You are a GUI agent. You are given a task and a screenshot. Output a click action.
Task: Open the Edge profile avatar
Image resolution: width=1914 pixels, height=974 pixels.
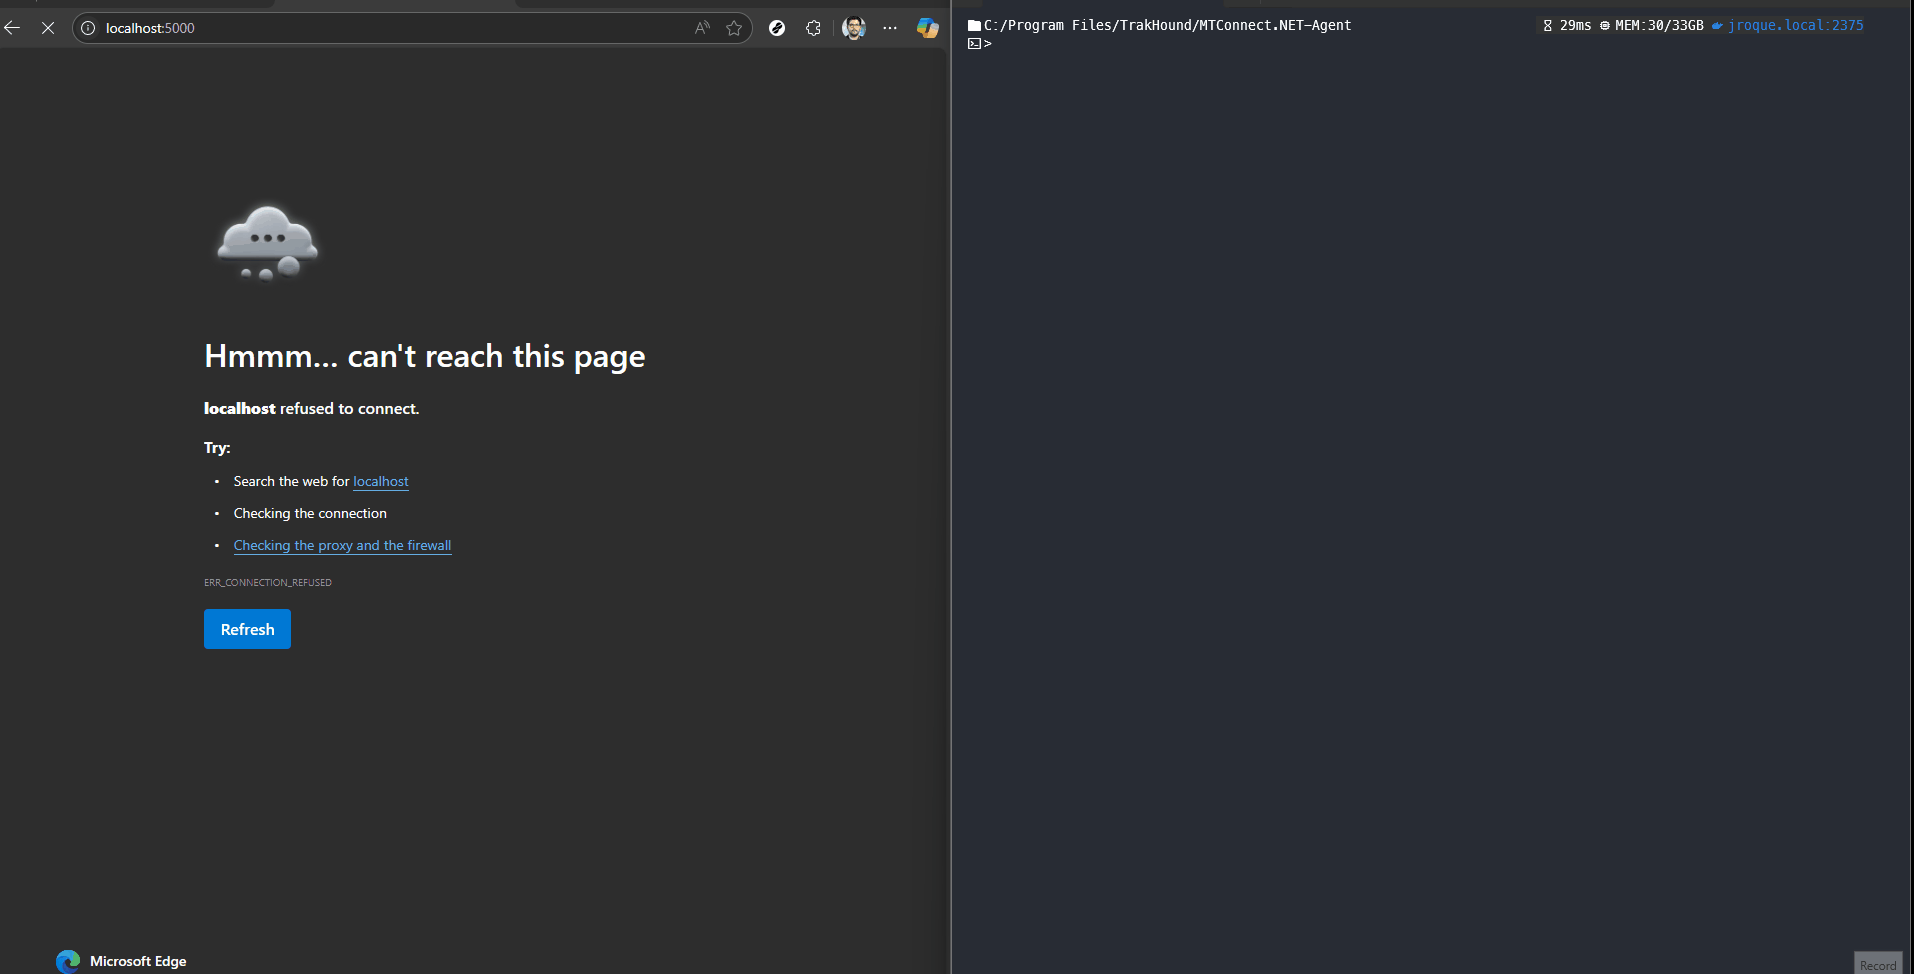[854, 28]
